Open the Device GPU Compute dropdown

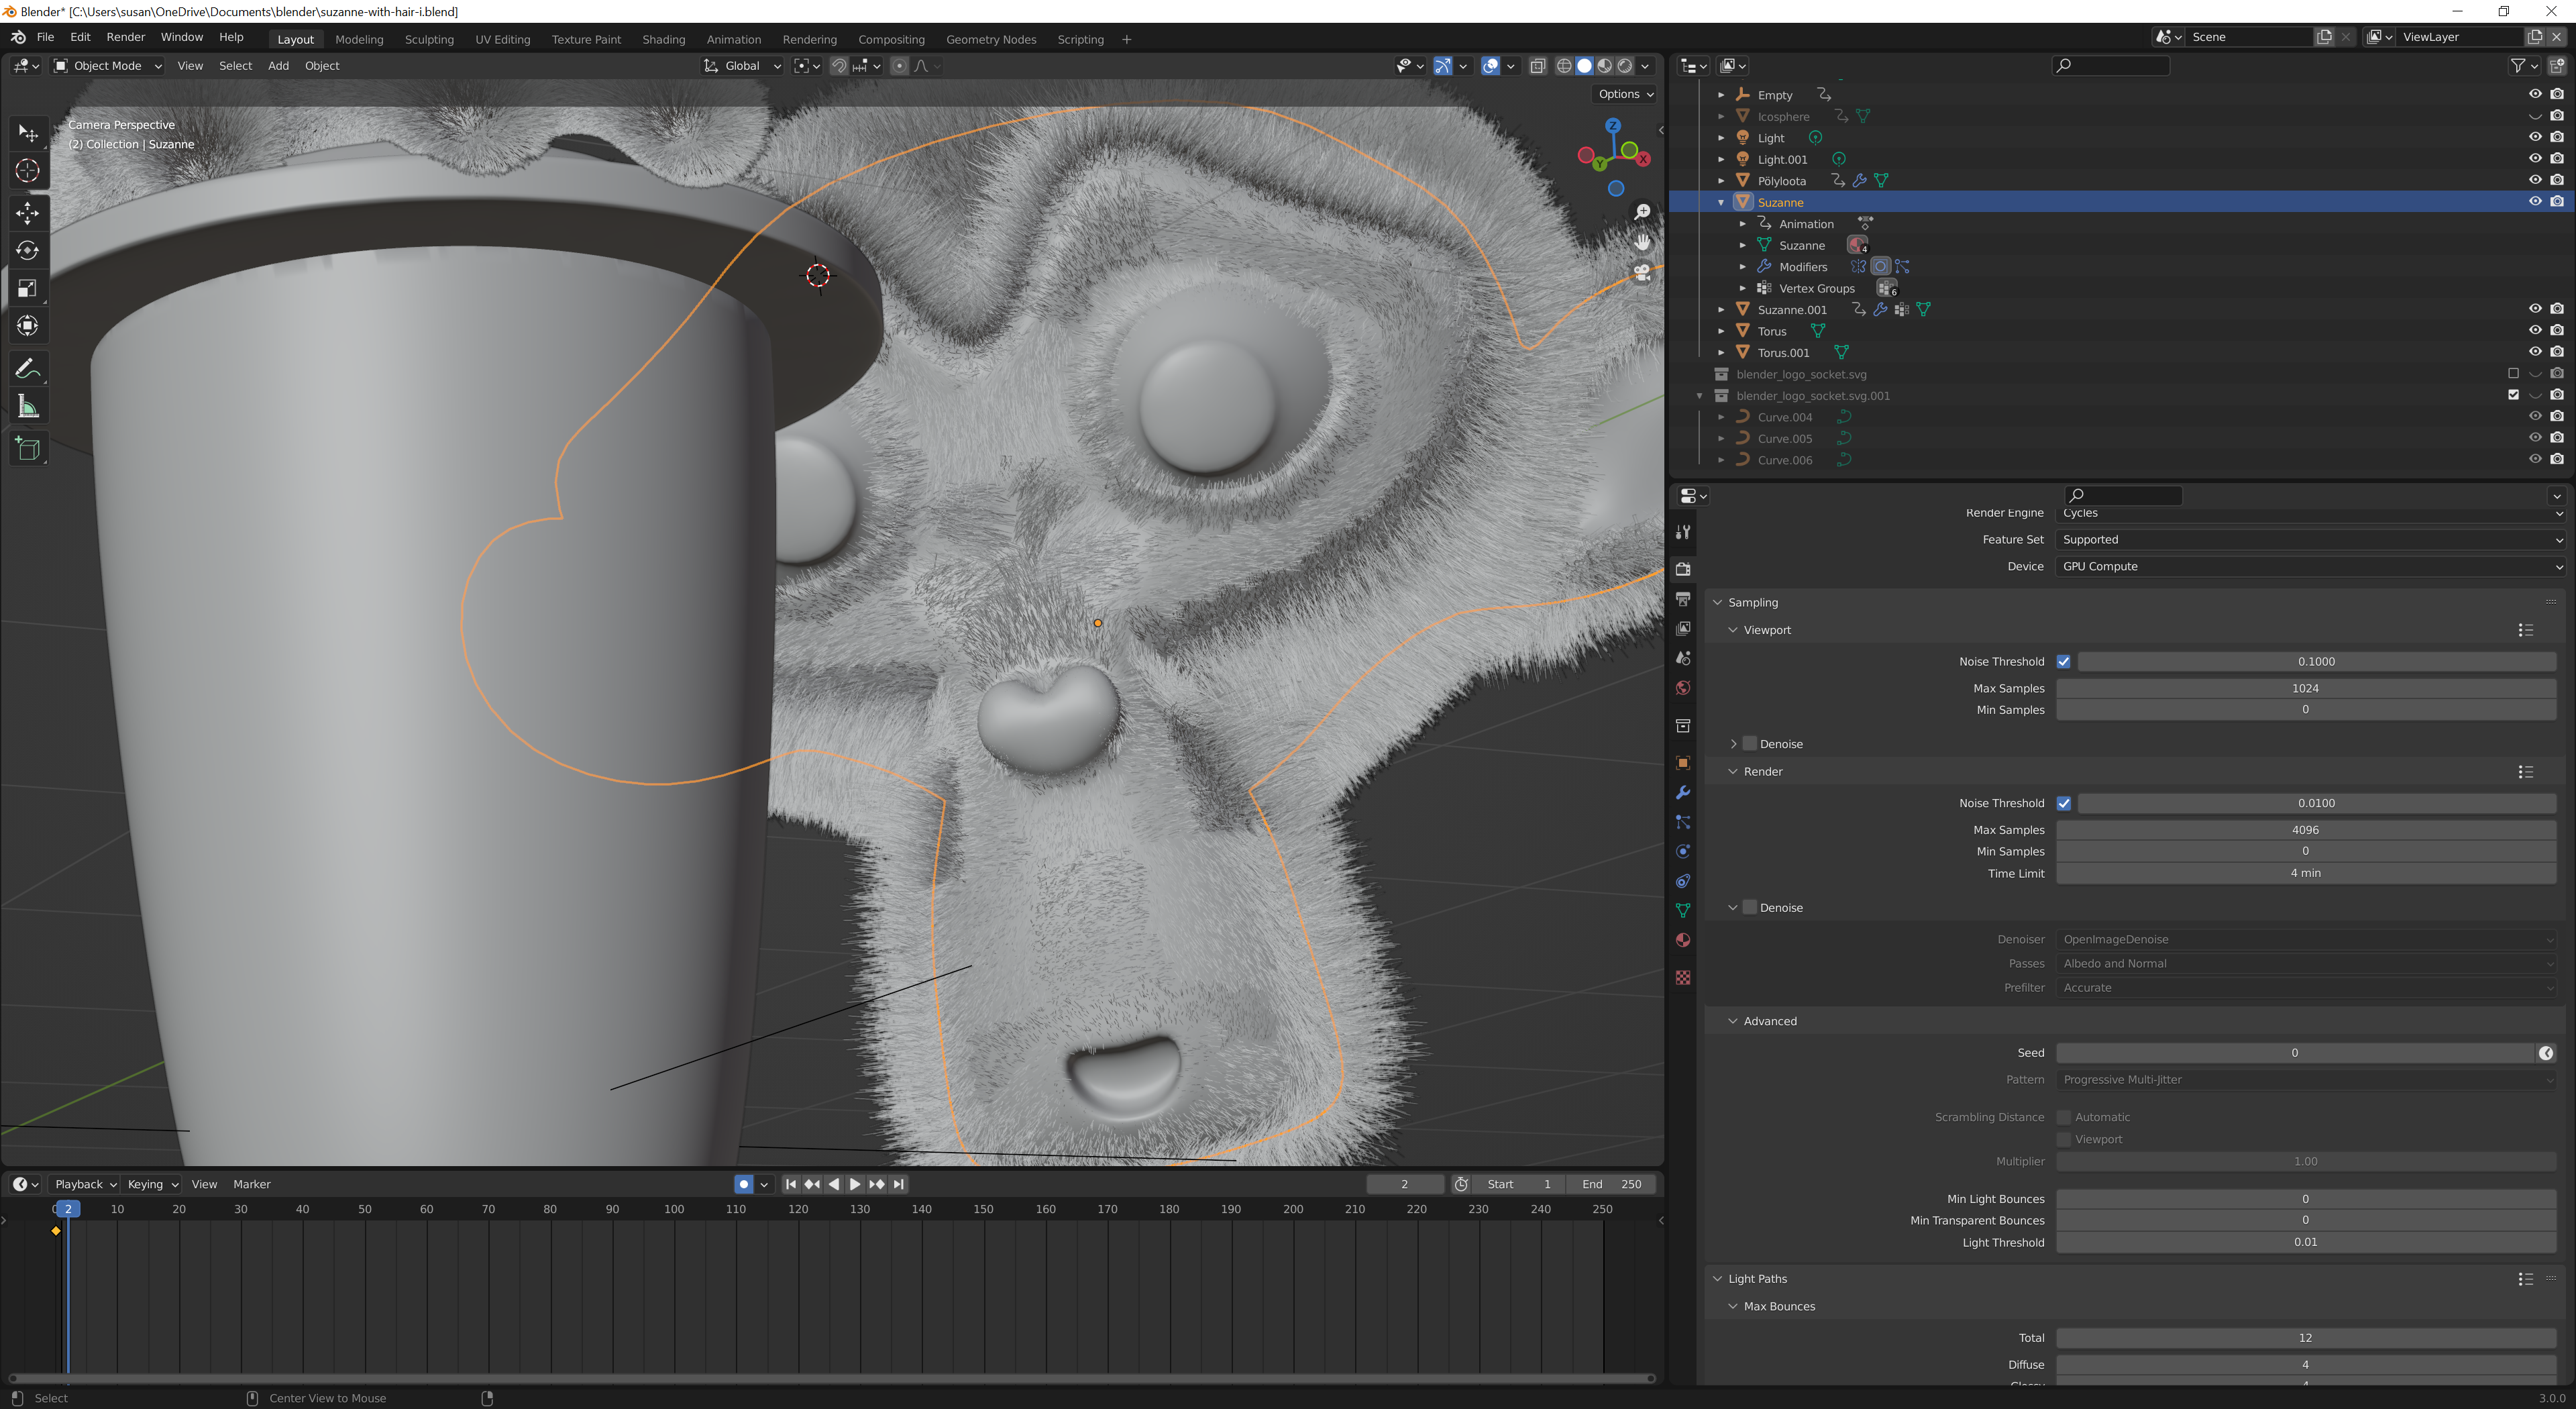(x=2311, y=566)
